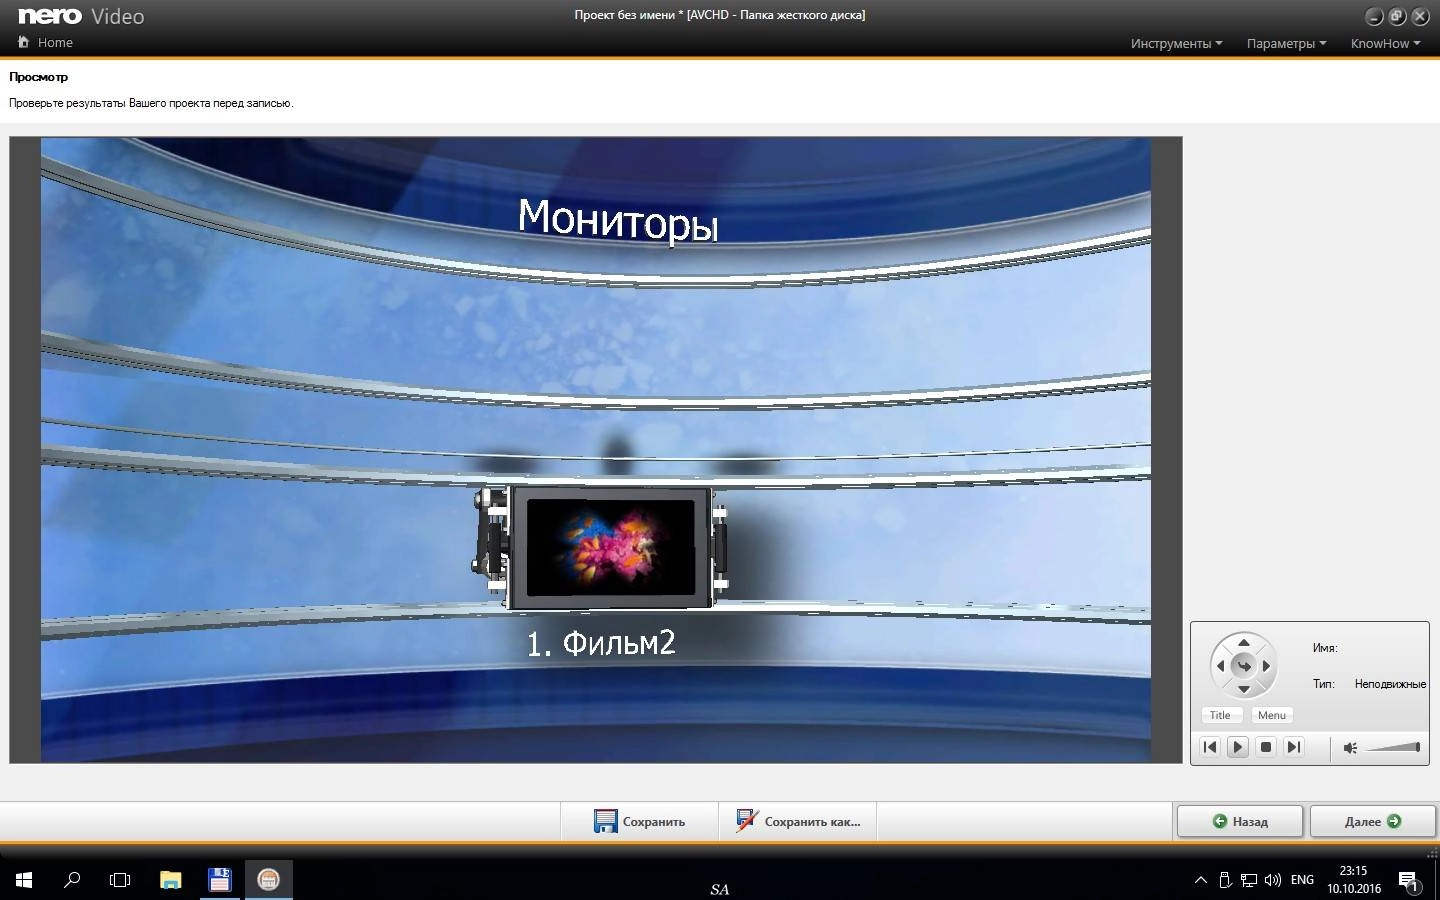
Task: Skip to next chapter in preview remote
Action: 1294,747
